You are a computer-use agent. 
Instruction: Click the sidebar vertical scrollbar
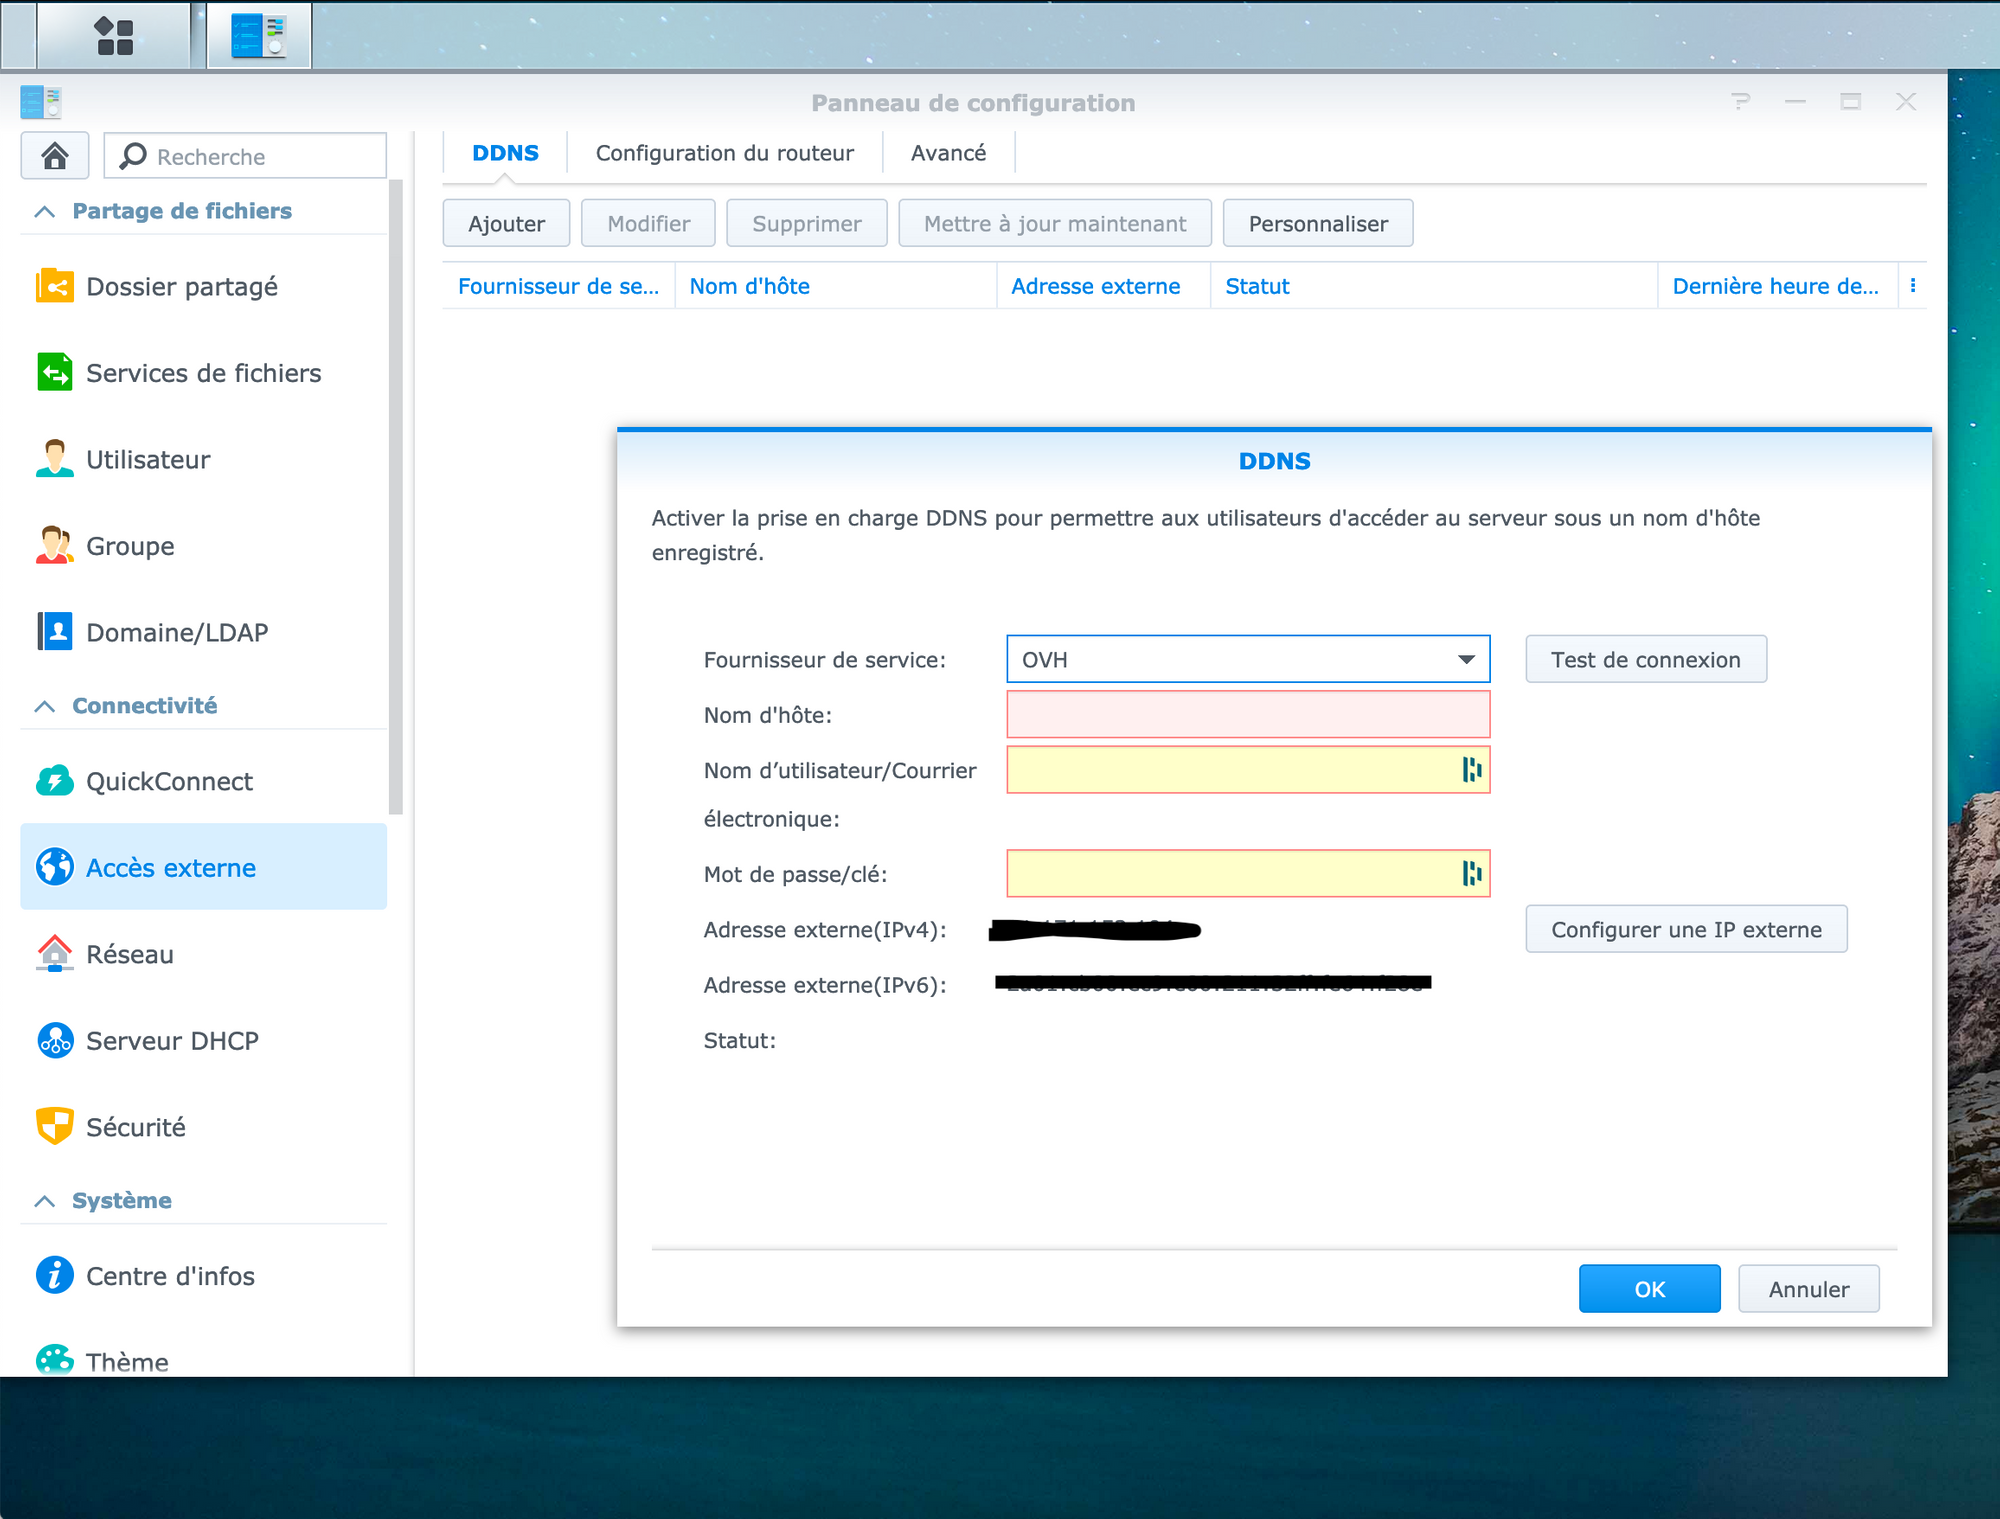pos(396,497)
